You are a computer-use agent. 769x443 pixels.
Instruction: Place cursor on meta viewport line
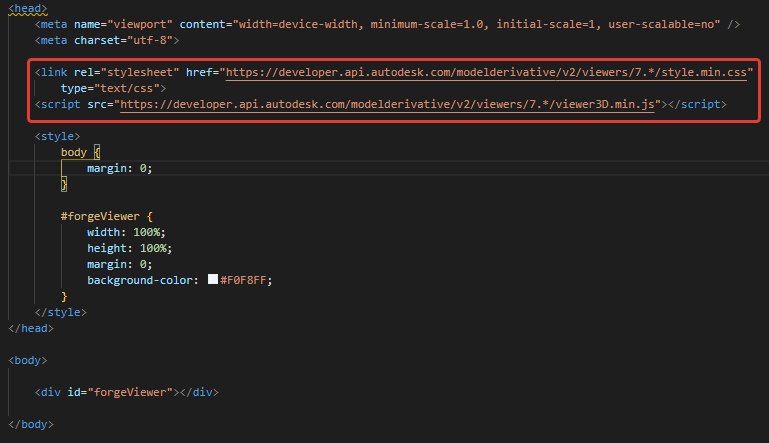(x=387, y=24)
